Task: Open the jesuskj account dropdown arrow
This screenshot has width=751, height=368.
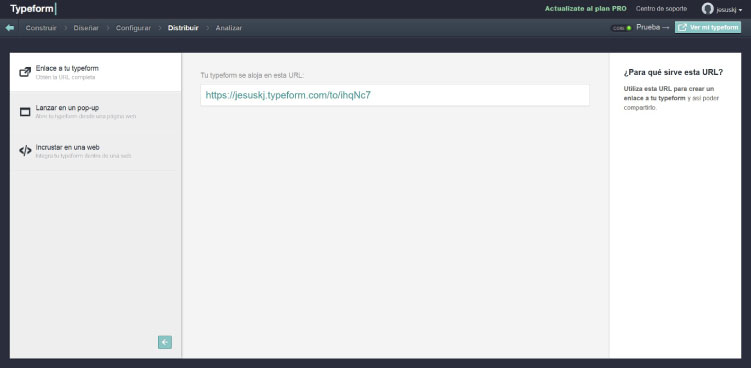Action: 741,10
